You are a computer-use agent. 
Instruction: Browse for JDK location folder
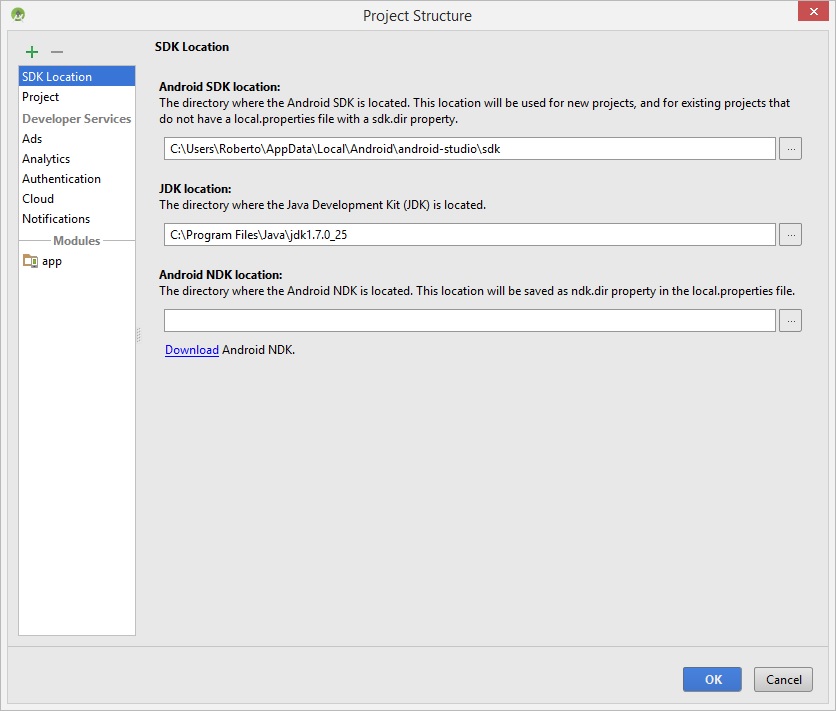[790, 234]
